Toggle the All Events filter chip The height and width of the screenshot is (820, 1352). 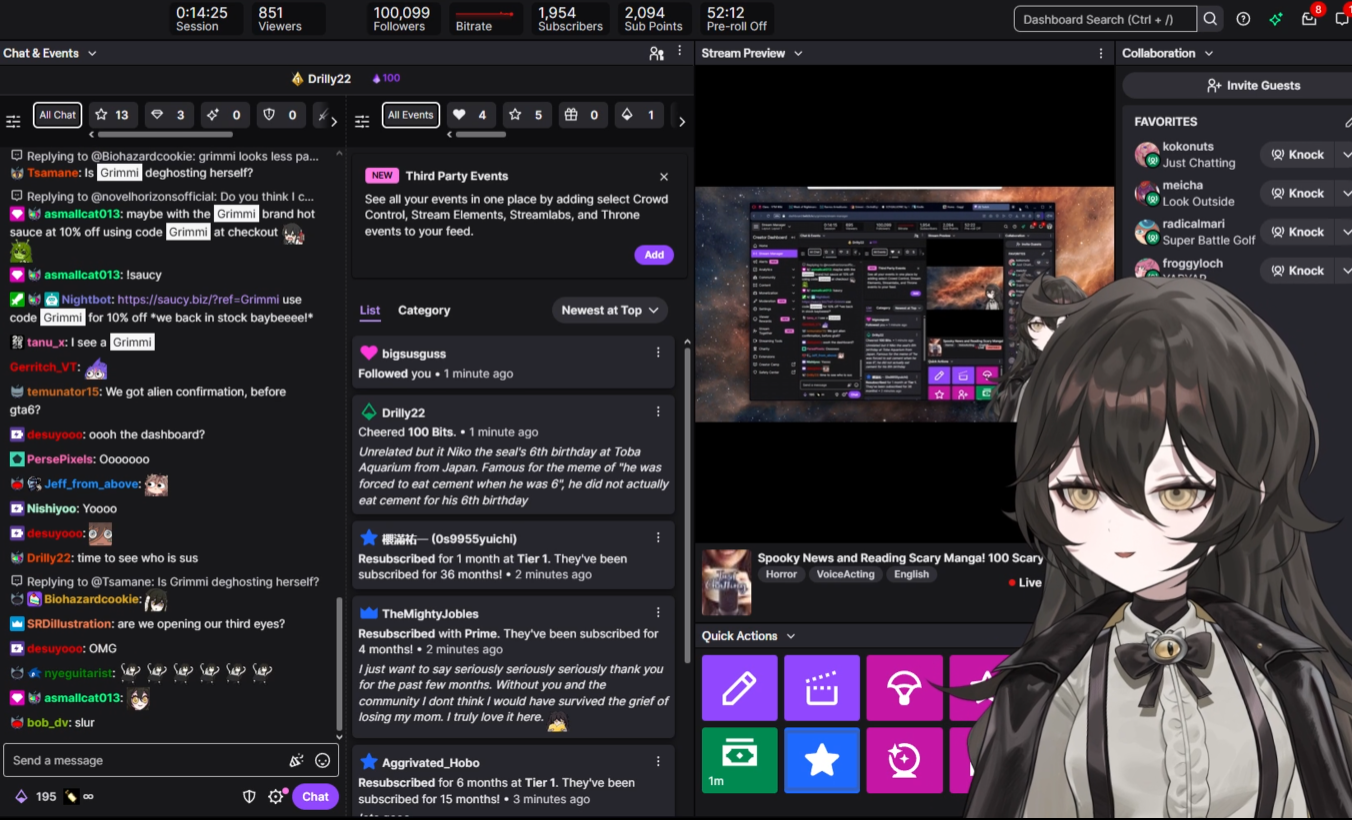410,115
